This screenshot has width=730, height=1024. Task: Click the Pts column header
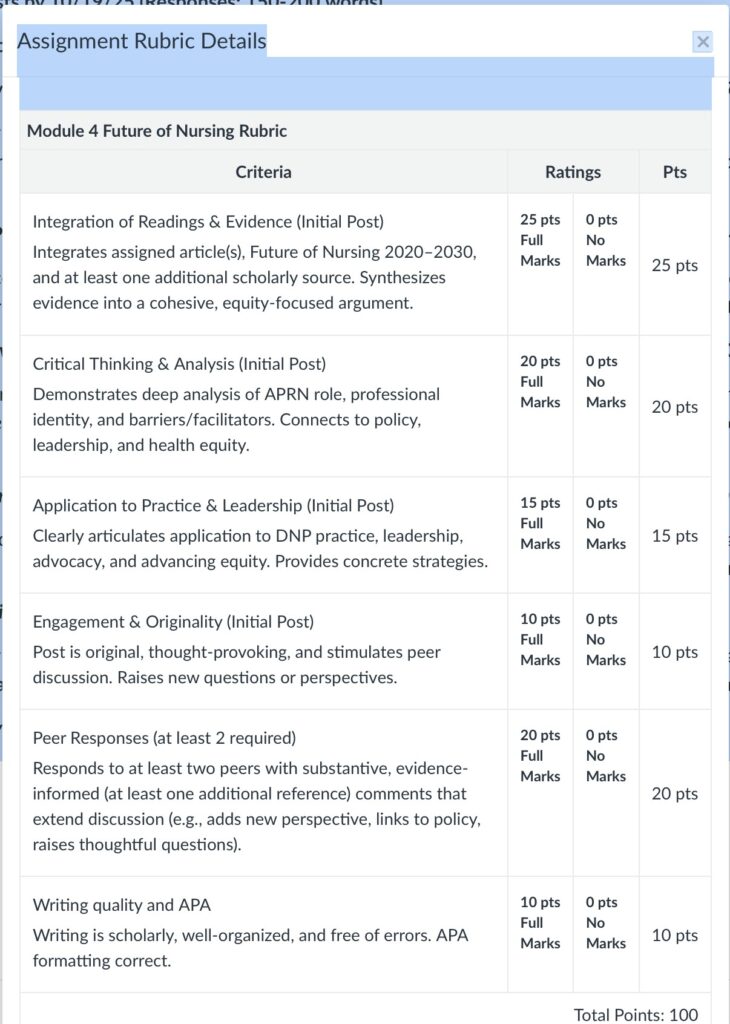675,172
